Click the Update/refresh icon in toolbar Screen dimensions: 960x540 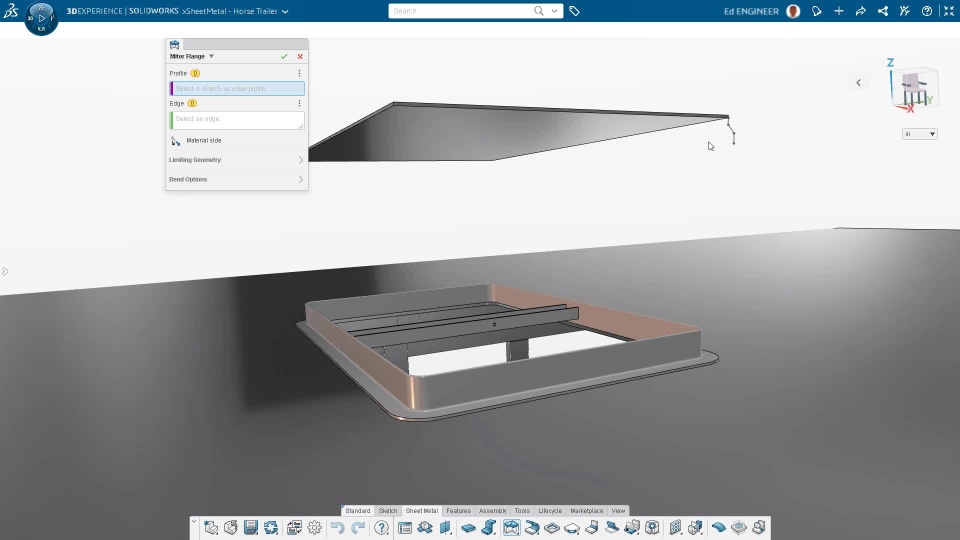(271, 528)
